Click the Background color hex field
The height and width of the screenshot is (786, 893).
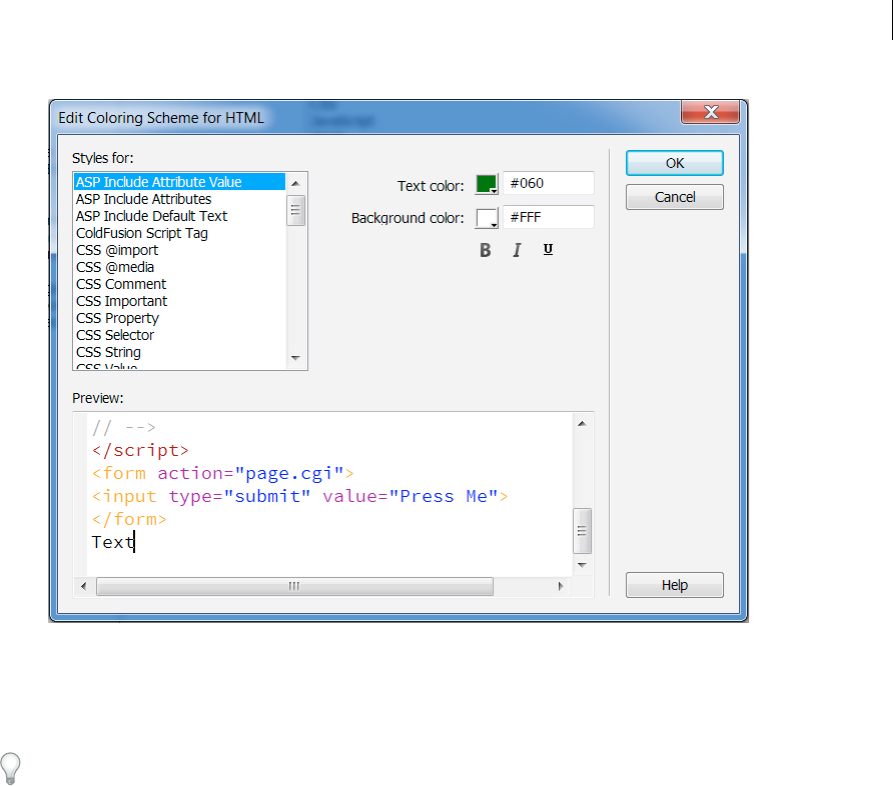(x=548, y=217)
